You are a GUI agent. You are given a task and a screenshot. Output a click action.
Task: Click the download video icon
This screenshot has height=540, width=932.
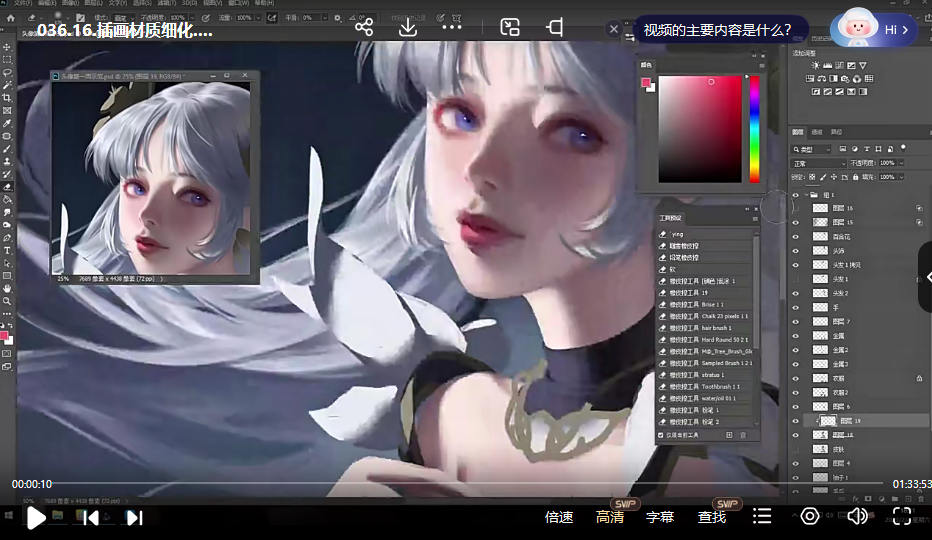pyautogui.click(x=408, y=27)
